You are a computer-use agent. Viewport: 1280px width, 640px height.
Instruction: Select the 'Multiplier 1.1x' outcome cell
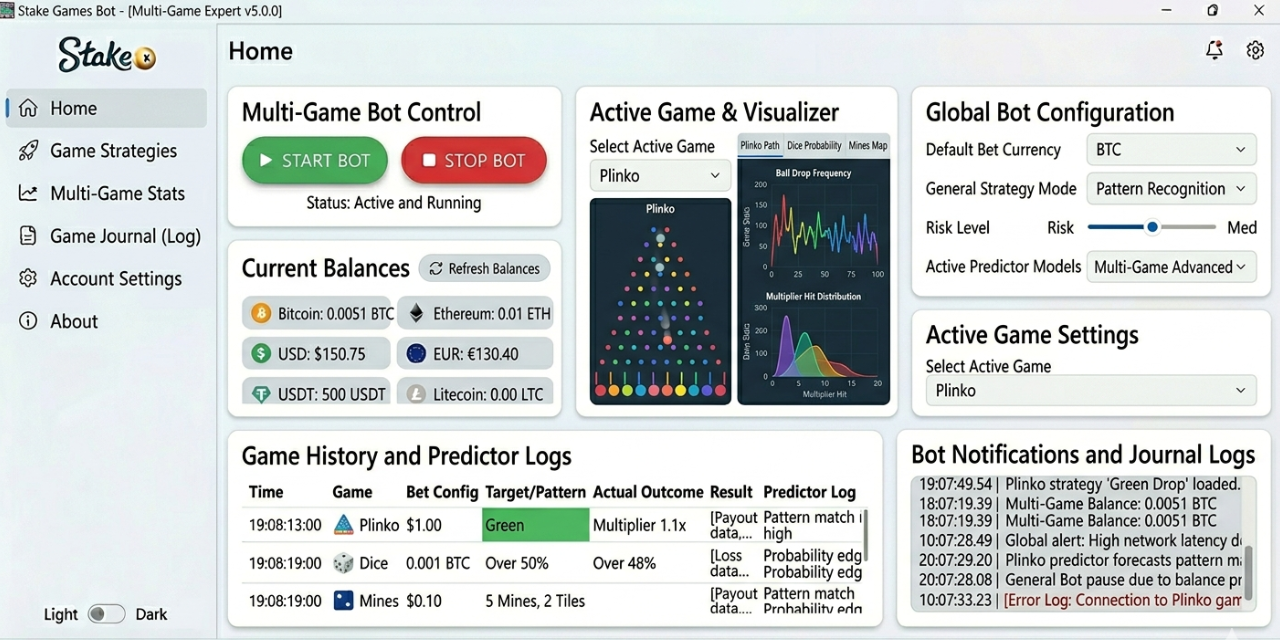tap(640, 525)
